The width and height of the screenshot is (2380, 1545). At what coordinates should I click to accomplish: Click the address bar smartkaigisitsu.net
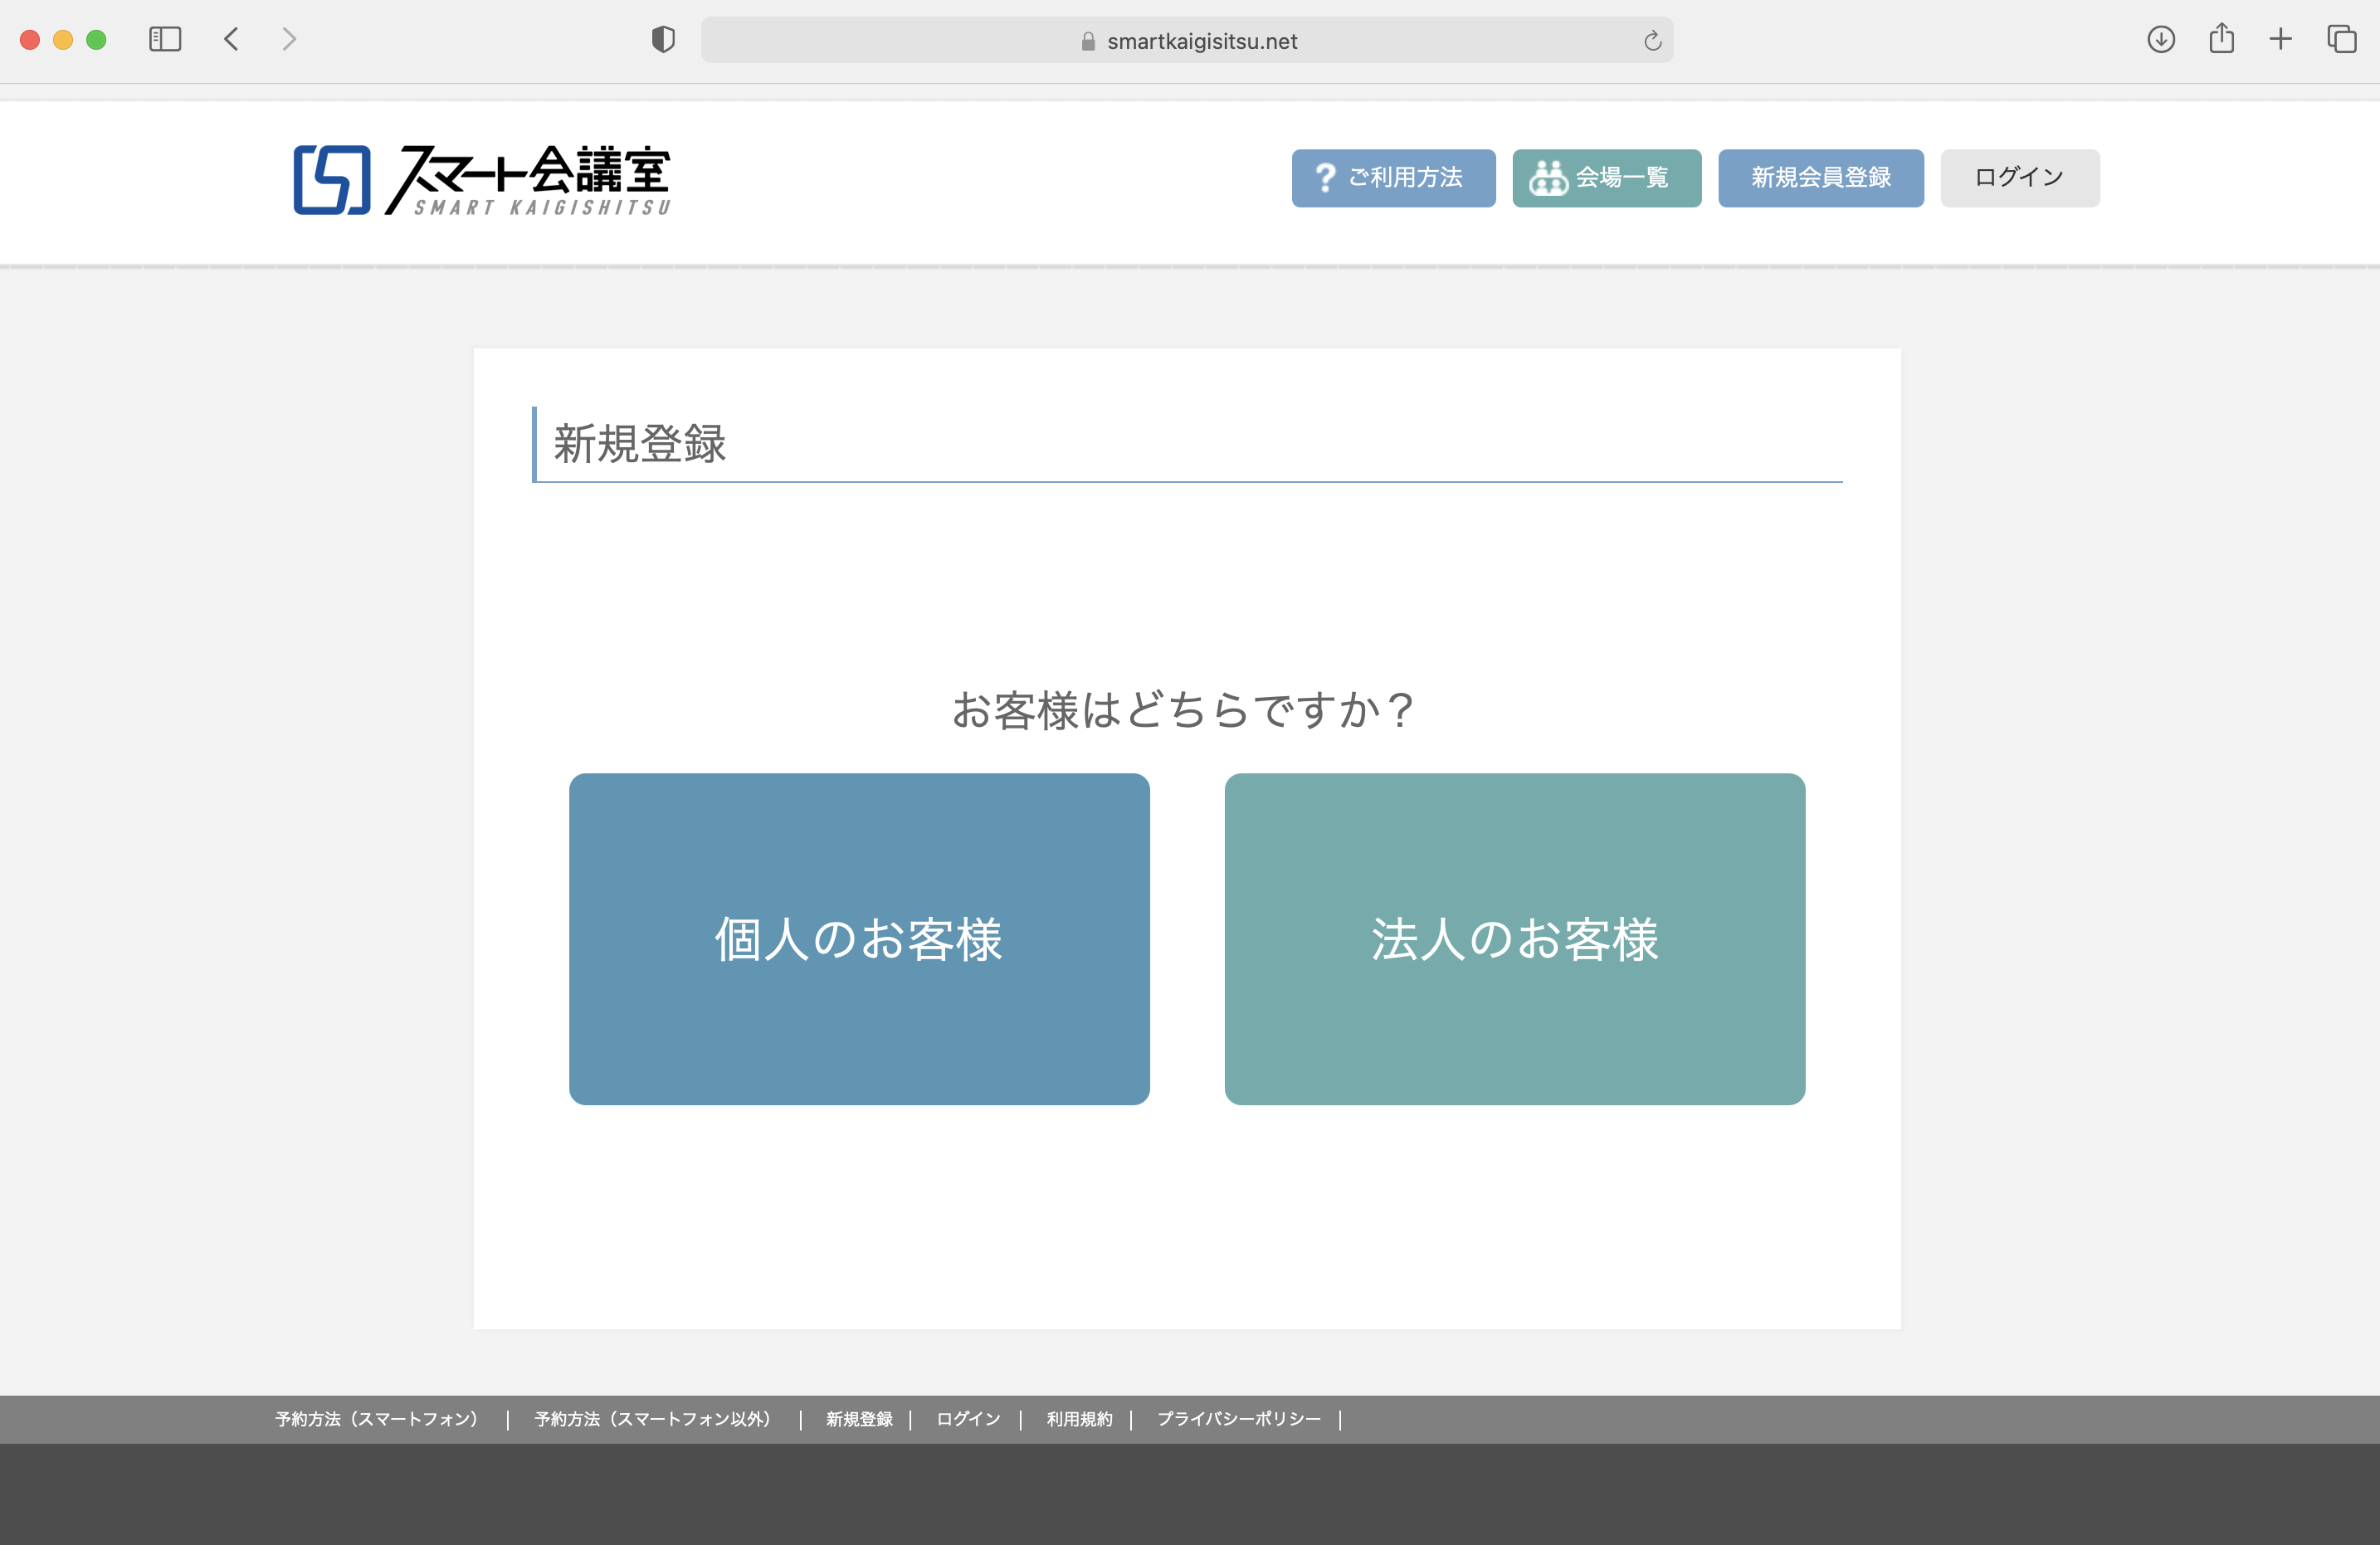tap(1187, 40)
